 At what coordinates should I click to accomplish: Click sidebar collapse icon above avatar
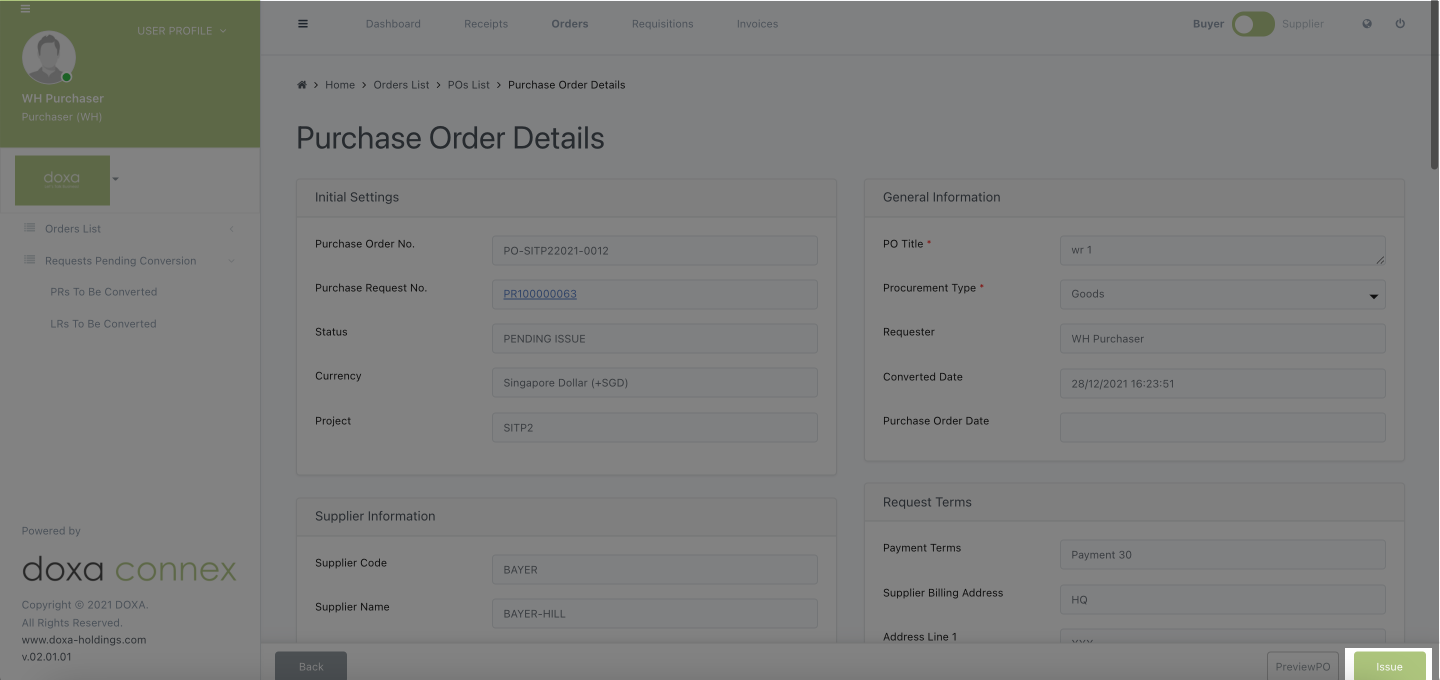click(25, 9)
